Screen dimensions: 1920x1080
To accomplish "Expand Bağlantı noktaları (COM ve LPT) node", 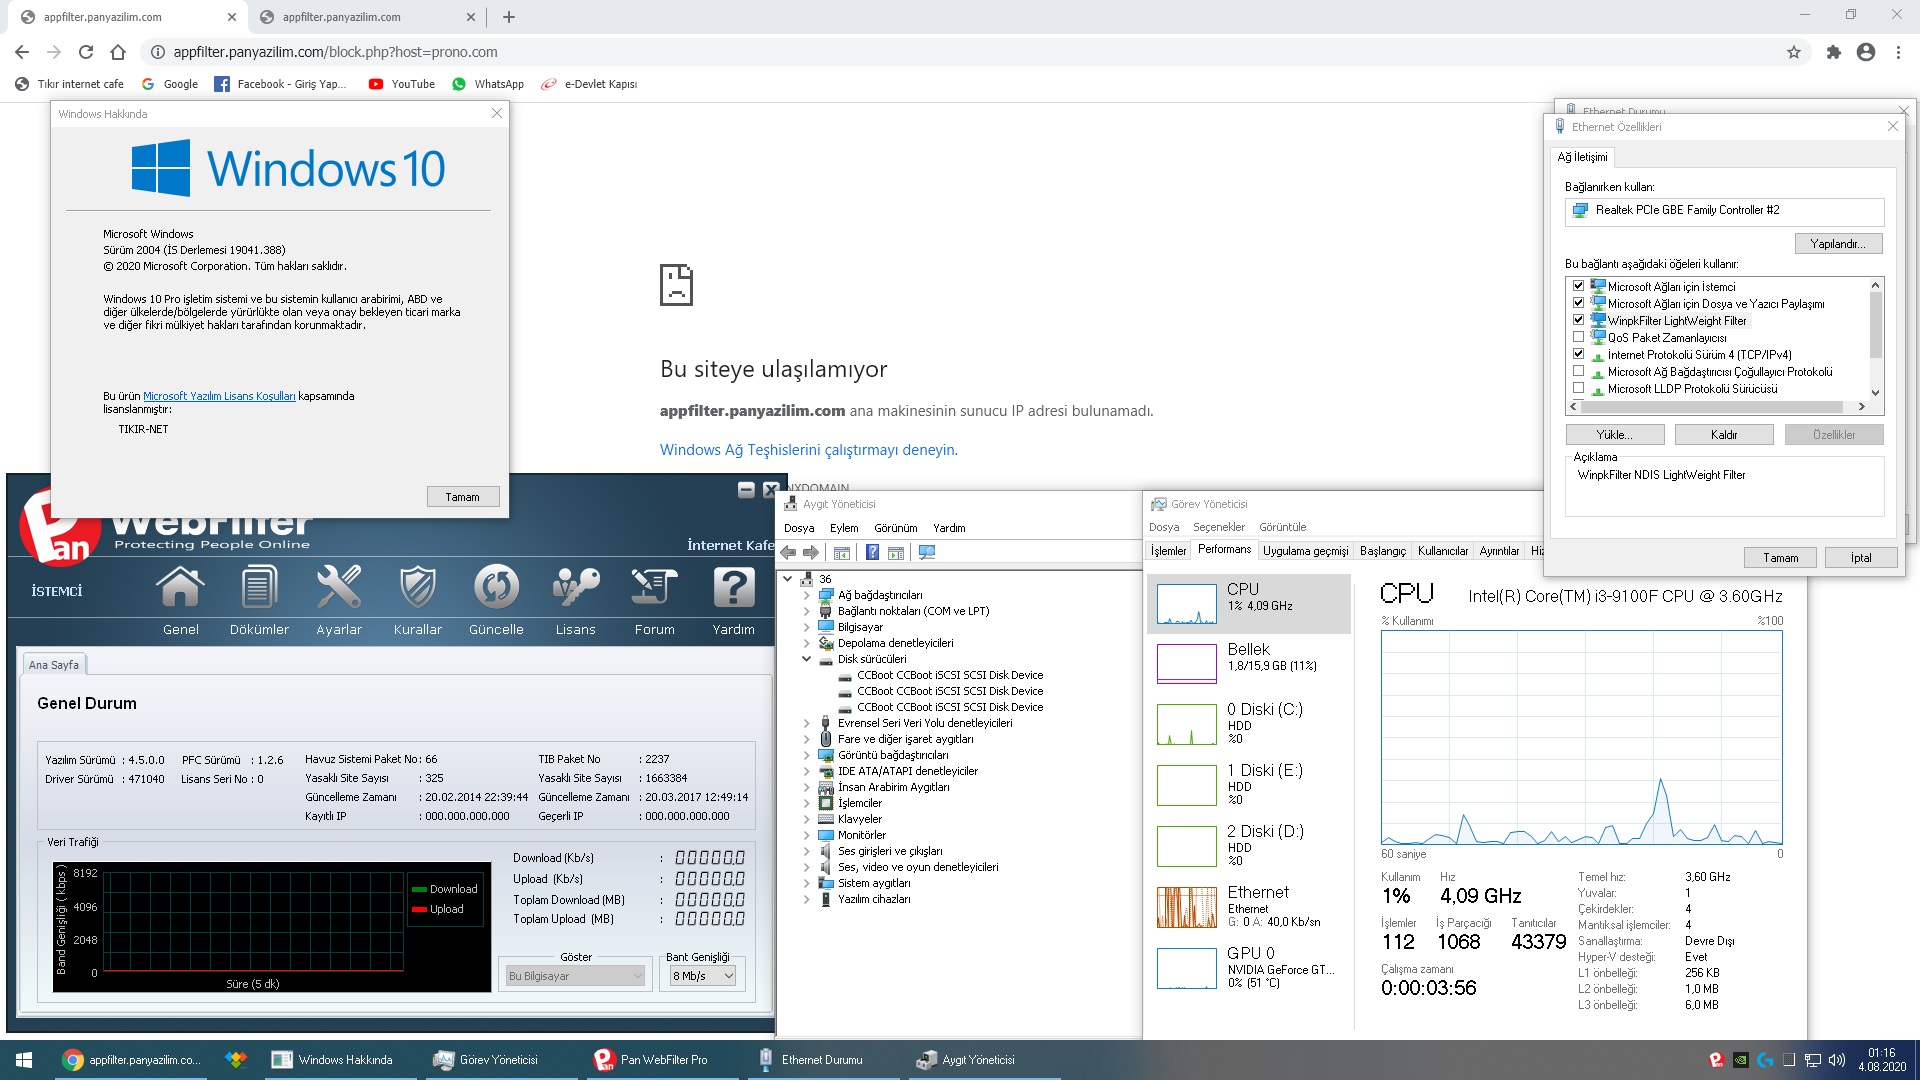I will pos(806,611).
